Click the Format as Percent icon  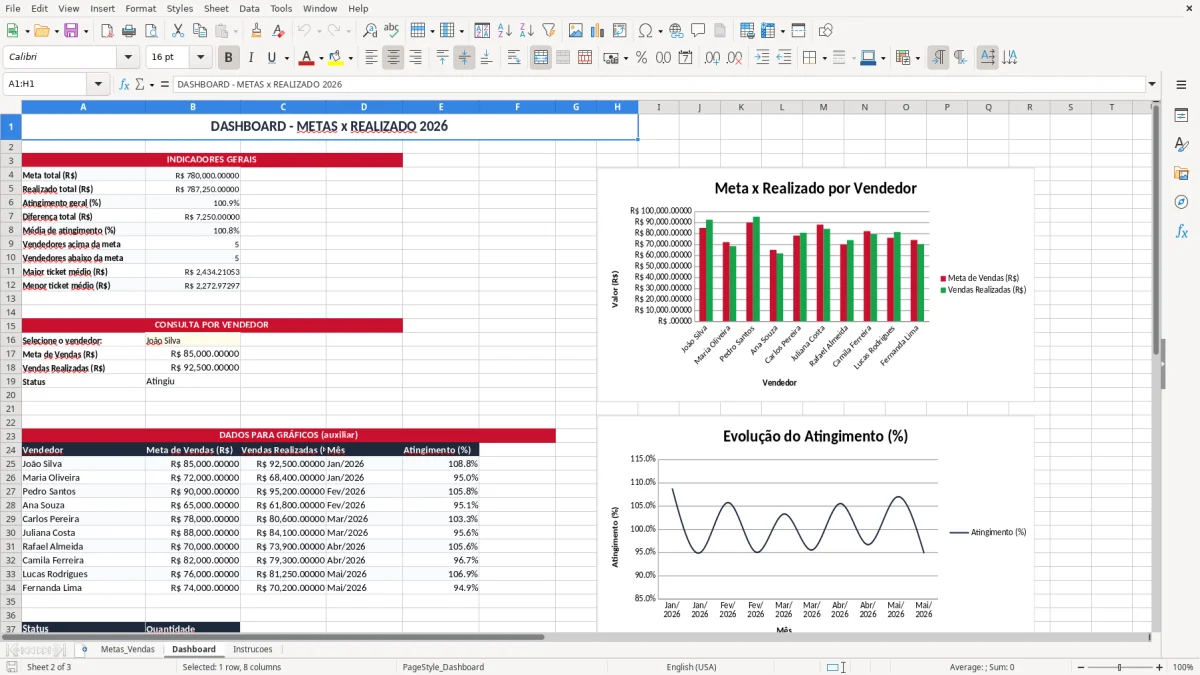click(641, 58)
